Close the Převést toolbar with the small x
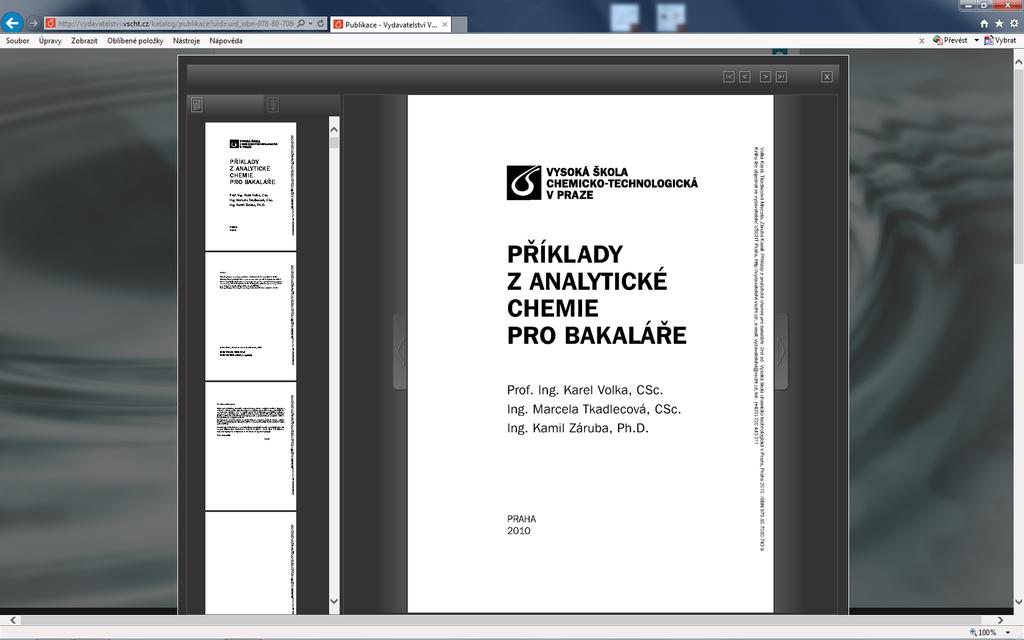Viewport: 1024px width, 640px height. (921, 40)
